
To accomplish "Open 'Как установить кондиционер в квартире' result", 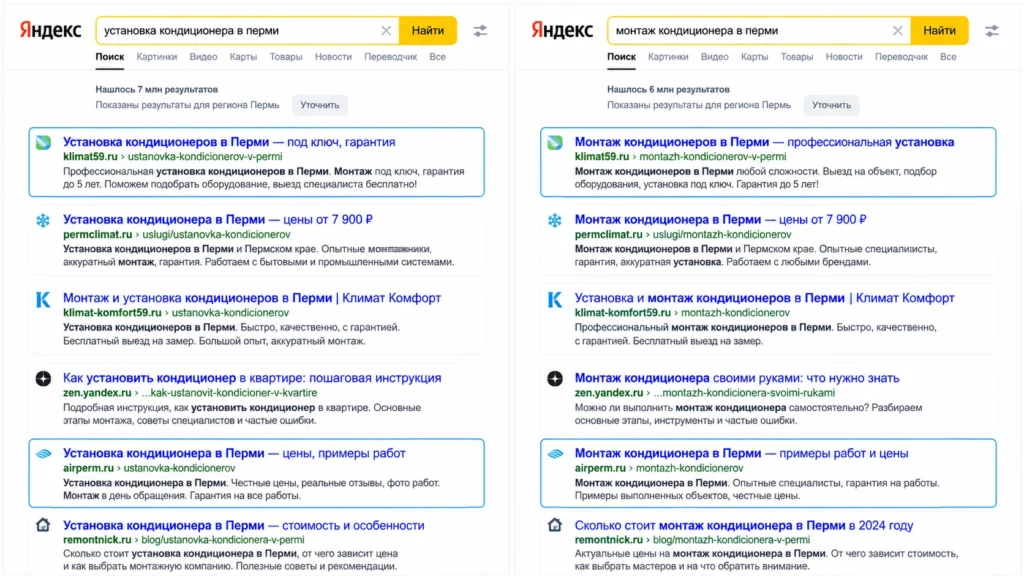I will tap(252, 377).
